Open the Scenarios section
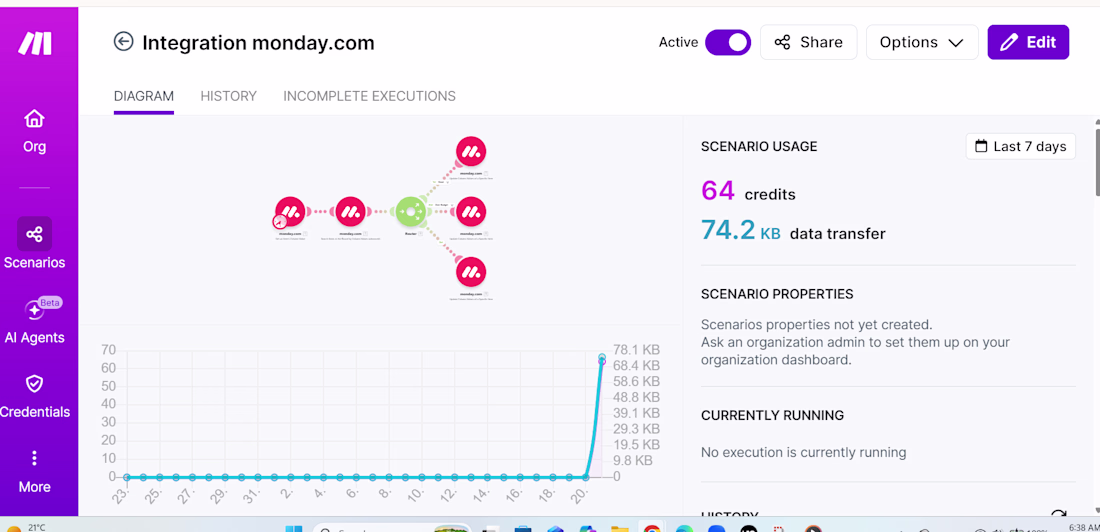This screenshot has width=1100, height=532. click(34, 244)
